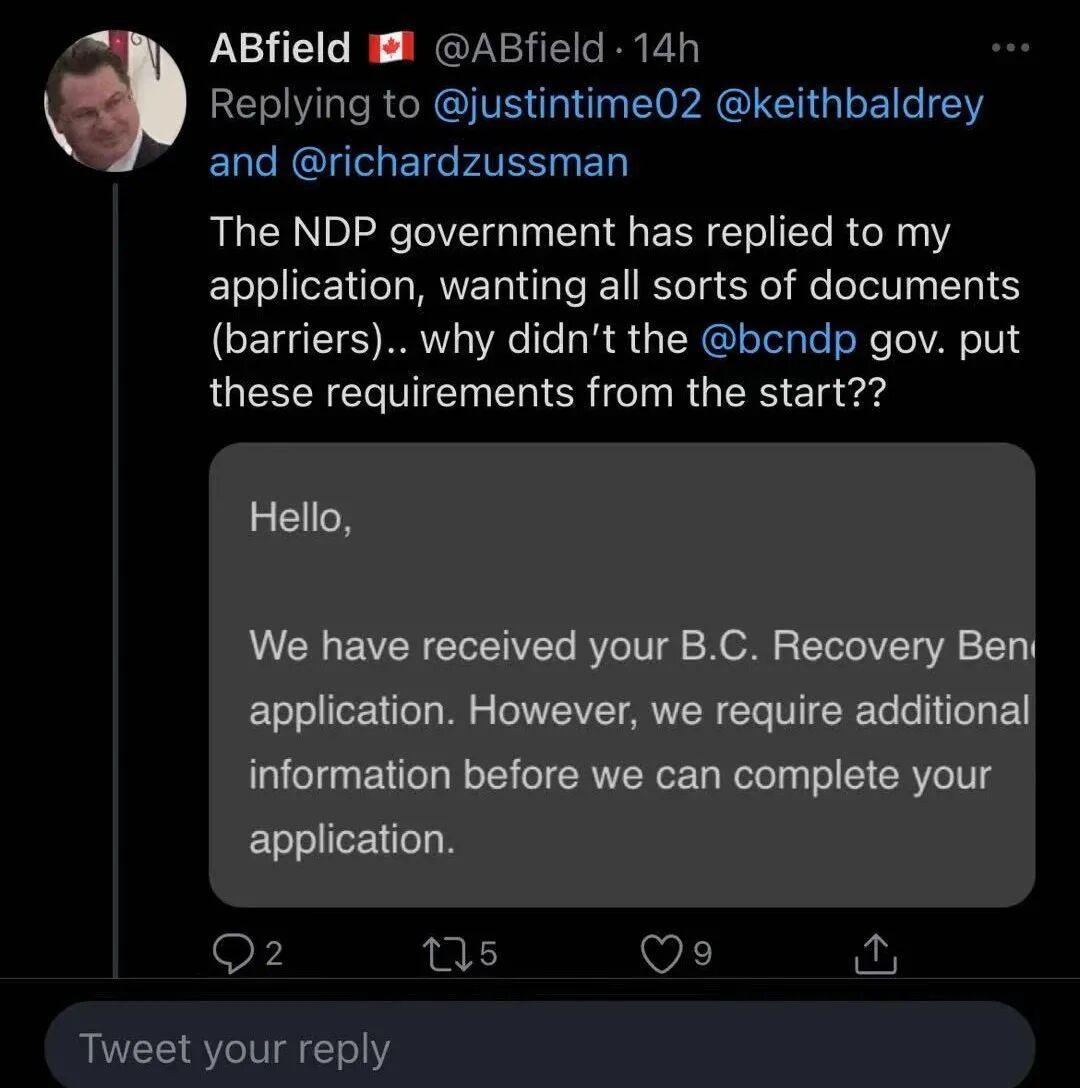Click the @ABfield handle in the header
The image size is (1080, 1088).
(x=518, y=49)
